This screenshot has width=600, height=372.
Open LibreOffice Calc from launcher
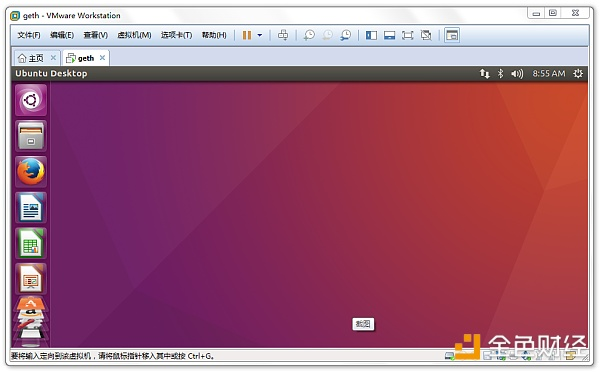point(31,243)
